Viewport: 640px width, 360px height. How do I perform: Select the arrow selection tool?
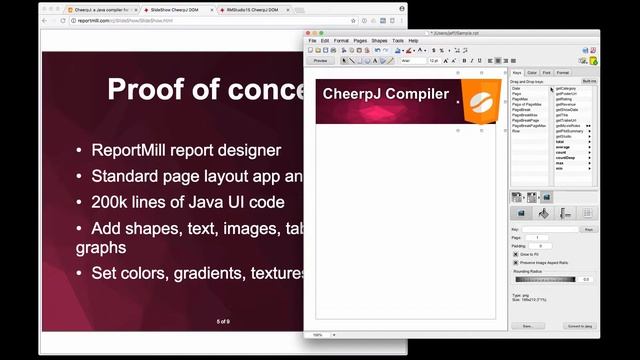344,61
